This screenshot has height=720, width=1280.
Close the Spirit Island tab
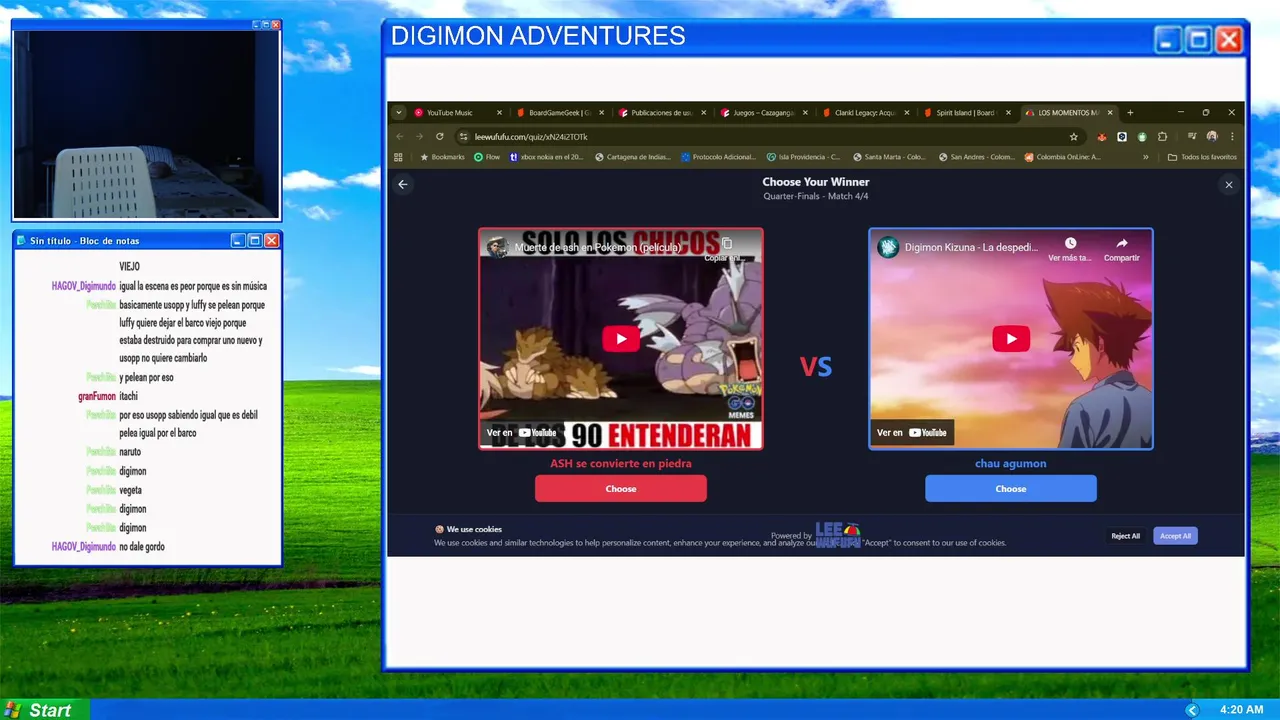1009,112
